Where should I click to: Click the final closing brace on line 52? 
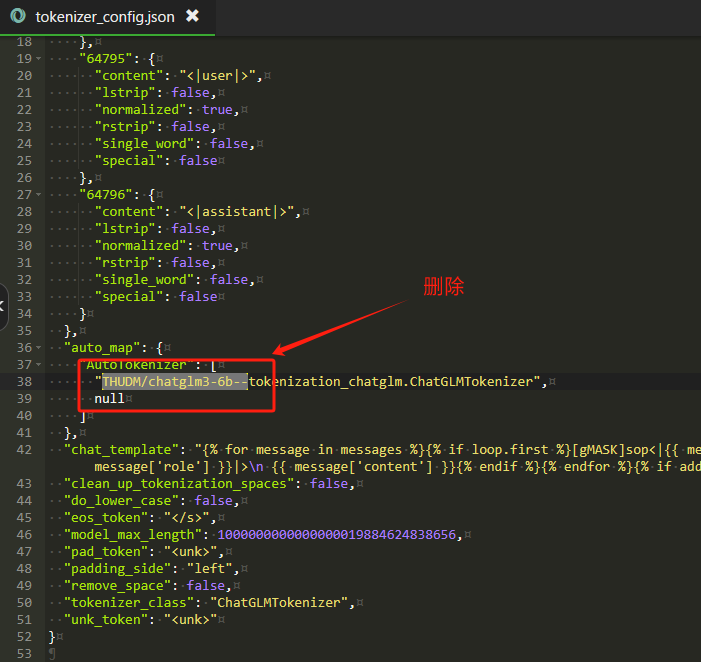[x=52, y=637]
